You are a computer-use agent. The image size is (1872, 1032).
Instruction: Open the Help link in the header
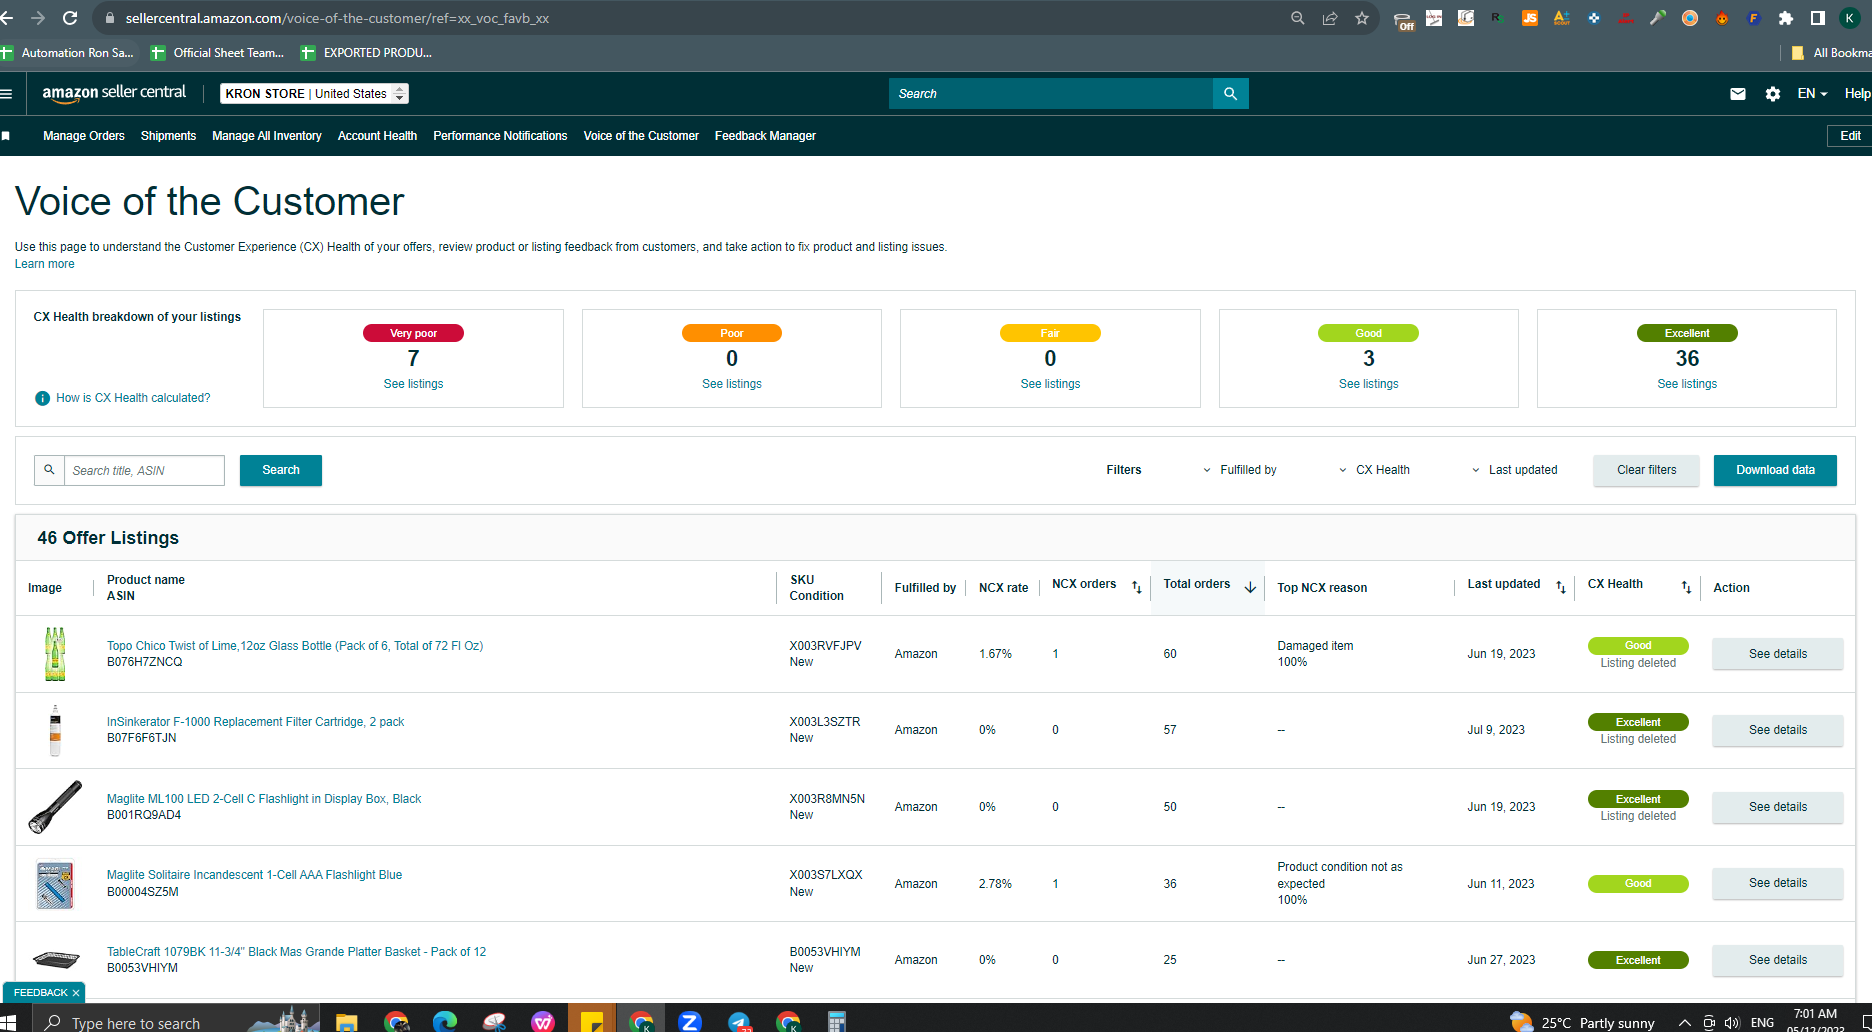(x=1857, y=94)
